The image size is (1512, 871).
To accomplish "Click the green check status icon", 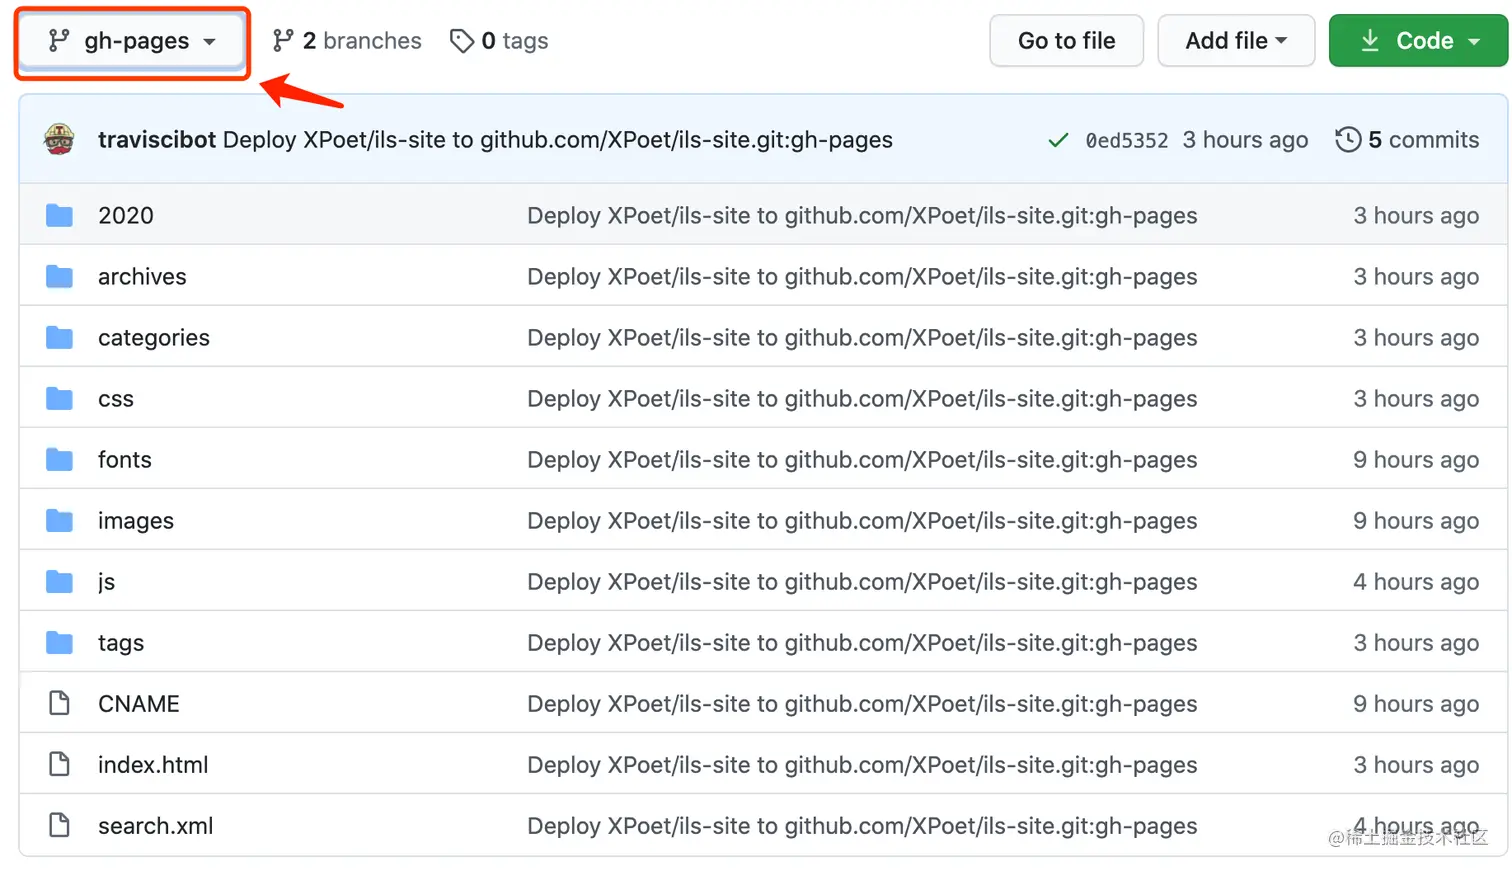I will [x=1058, y=140].
